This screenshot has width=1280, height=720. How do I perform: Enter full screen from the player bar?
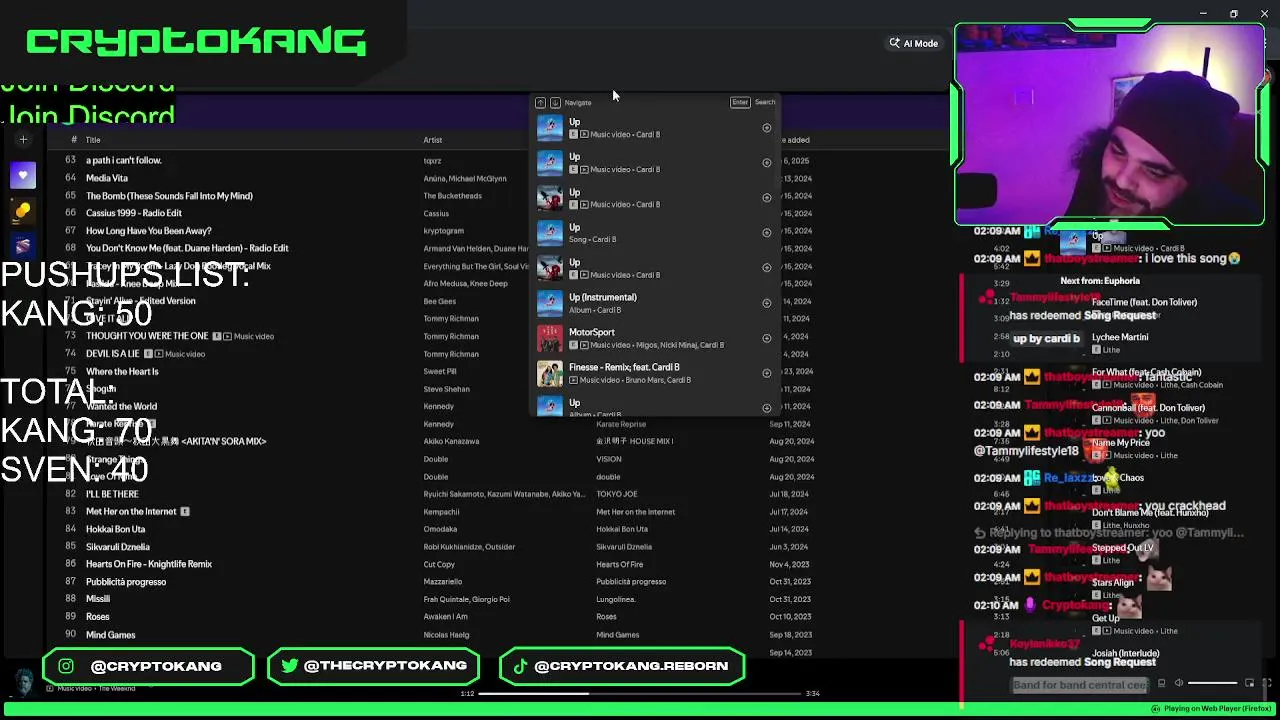[x=1266, y=683]
